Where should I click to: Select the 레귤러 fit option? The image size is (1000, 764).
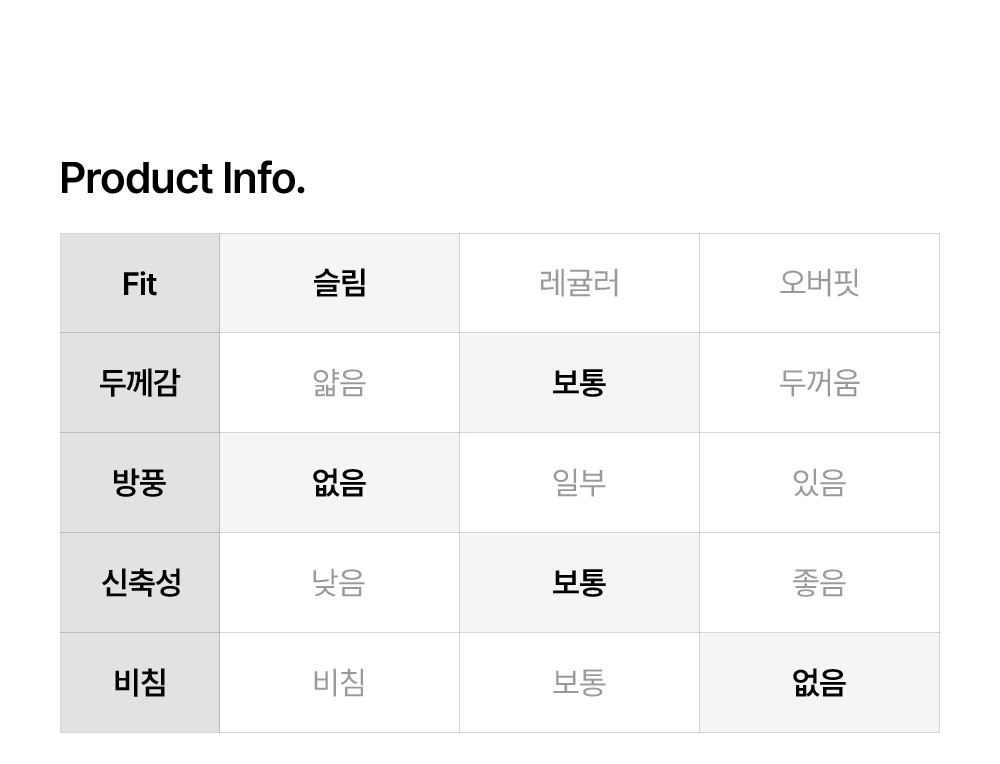click(579, 283)
